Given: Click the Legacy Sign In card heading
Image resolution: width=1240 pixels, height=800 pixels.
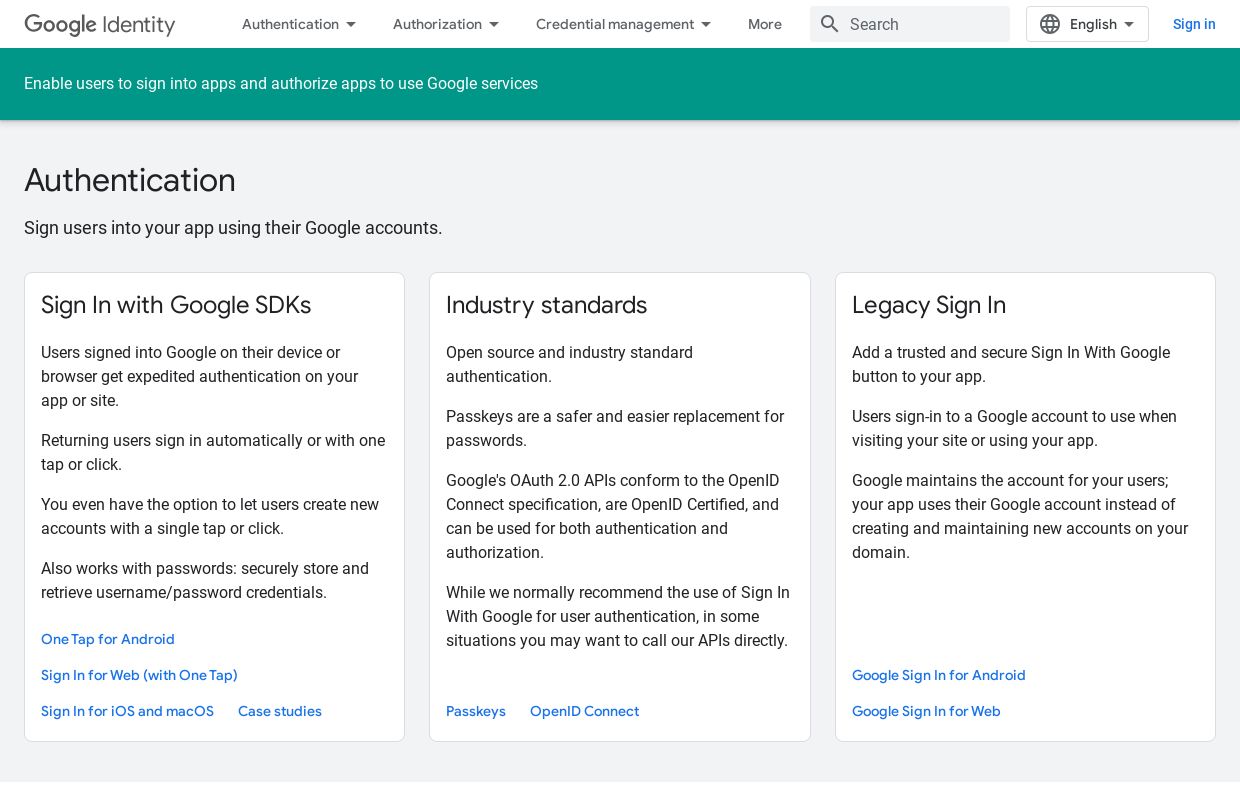Looking at the screenshot, I should point(929,305).
